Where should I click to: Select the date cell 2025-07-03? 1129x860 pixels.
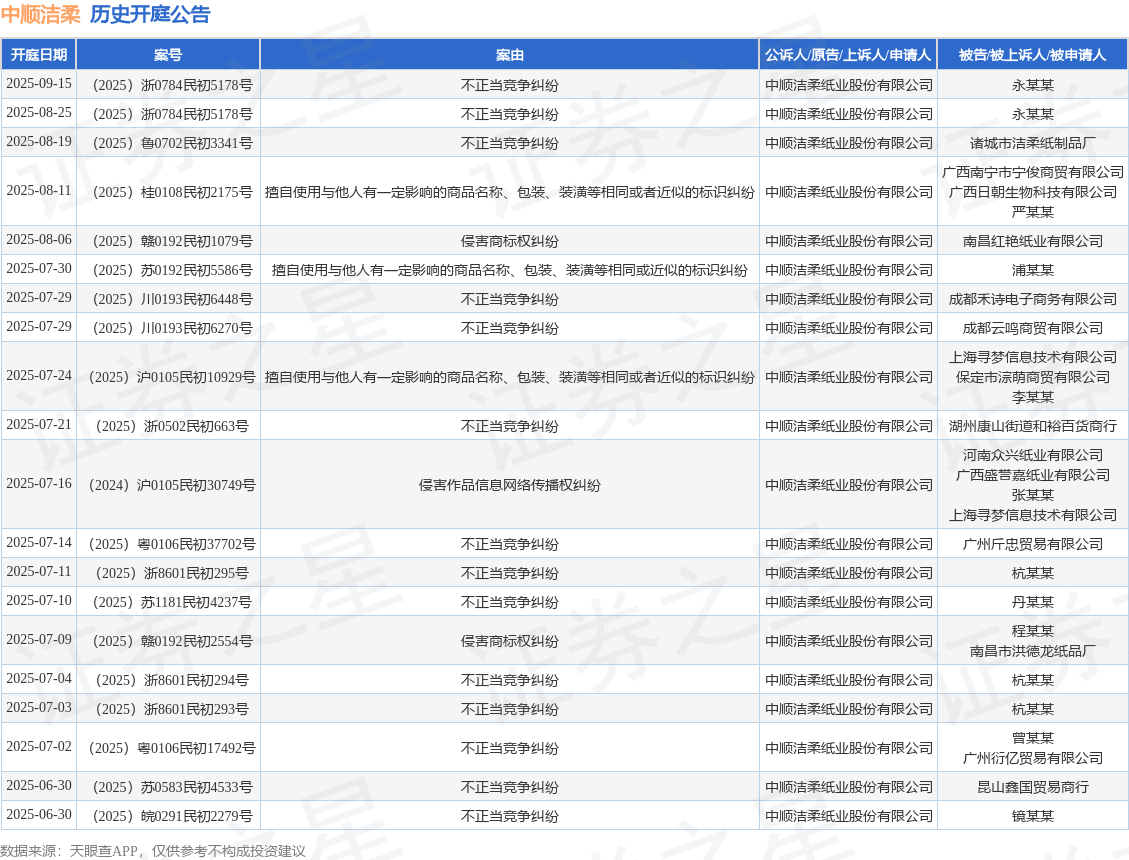[x=39, y=707]
